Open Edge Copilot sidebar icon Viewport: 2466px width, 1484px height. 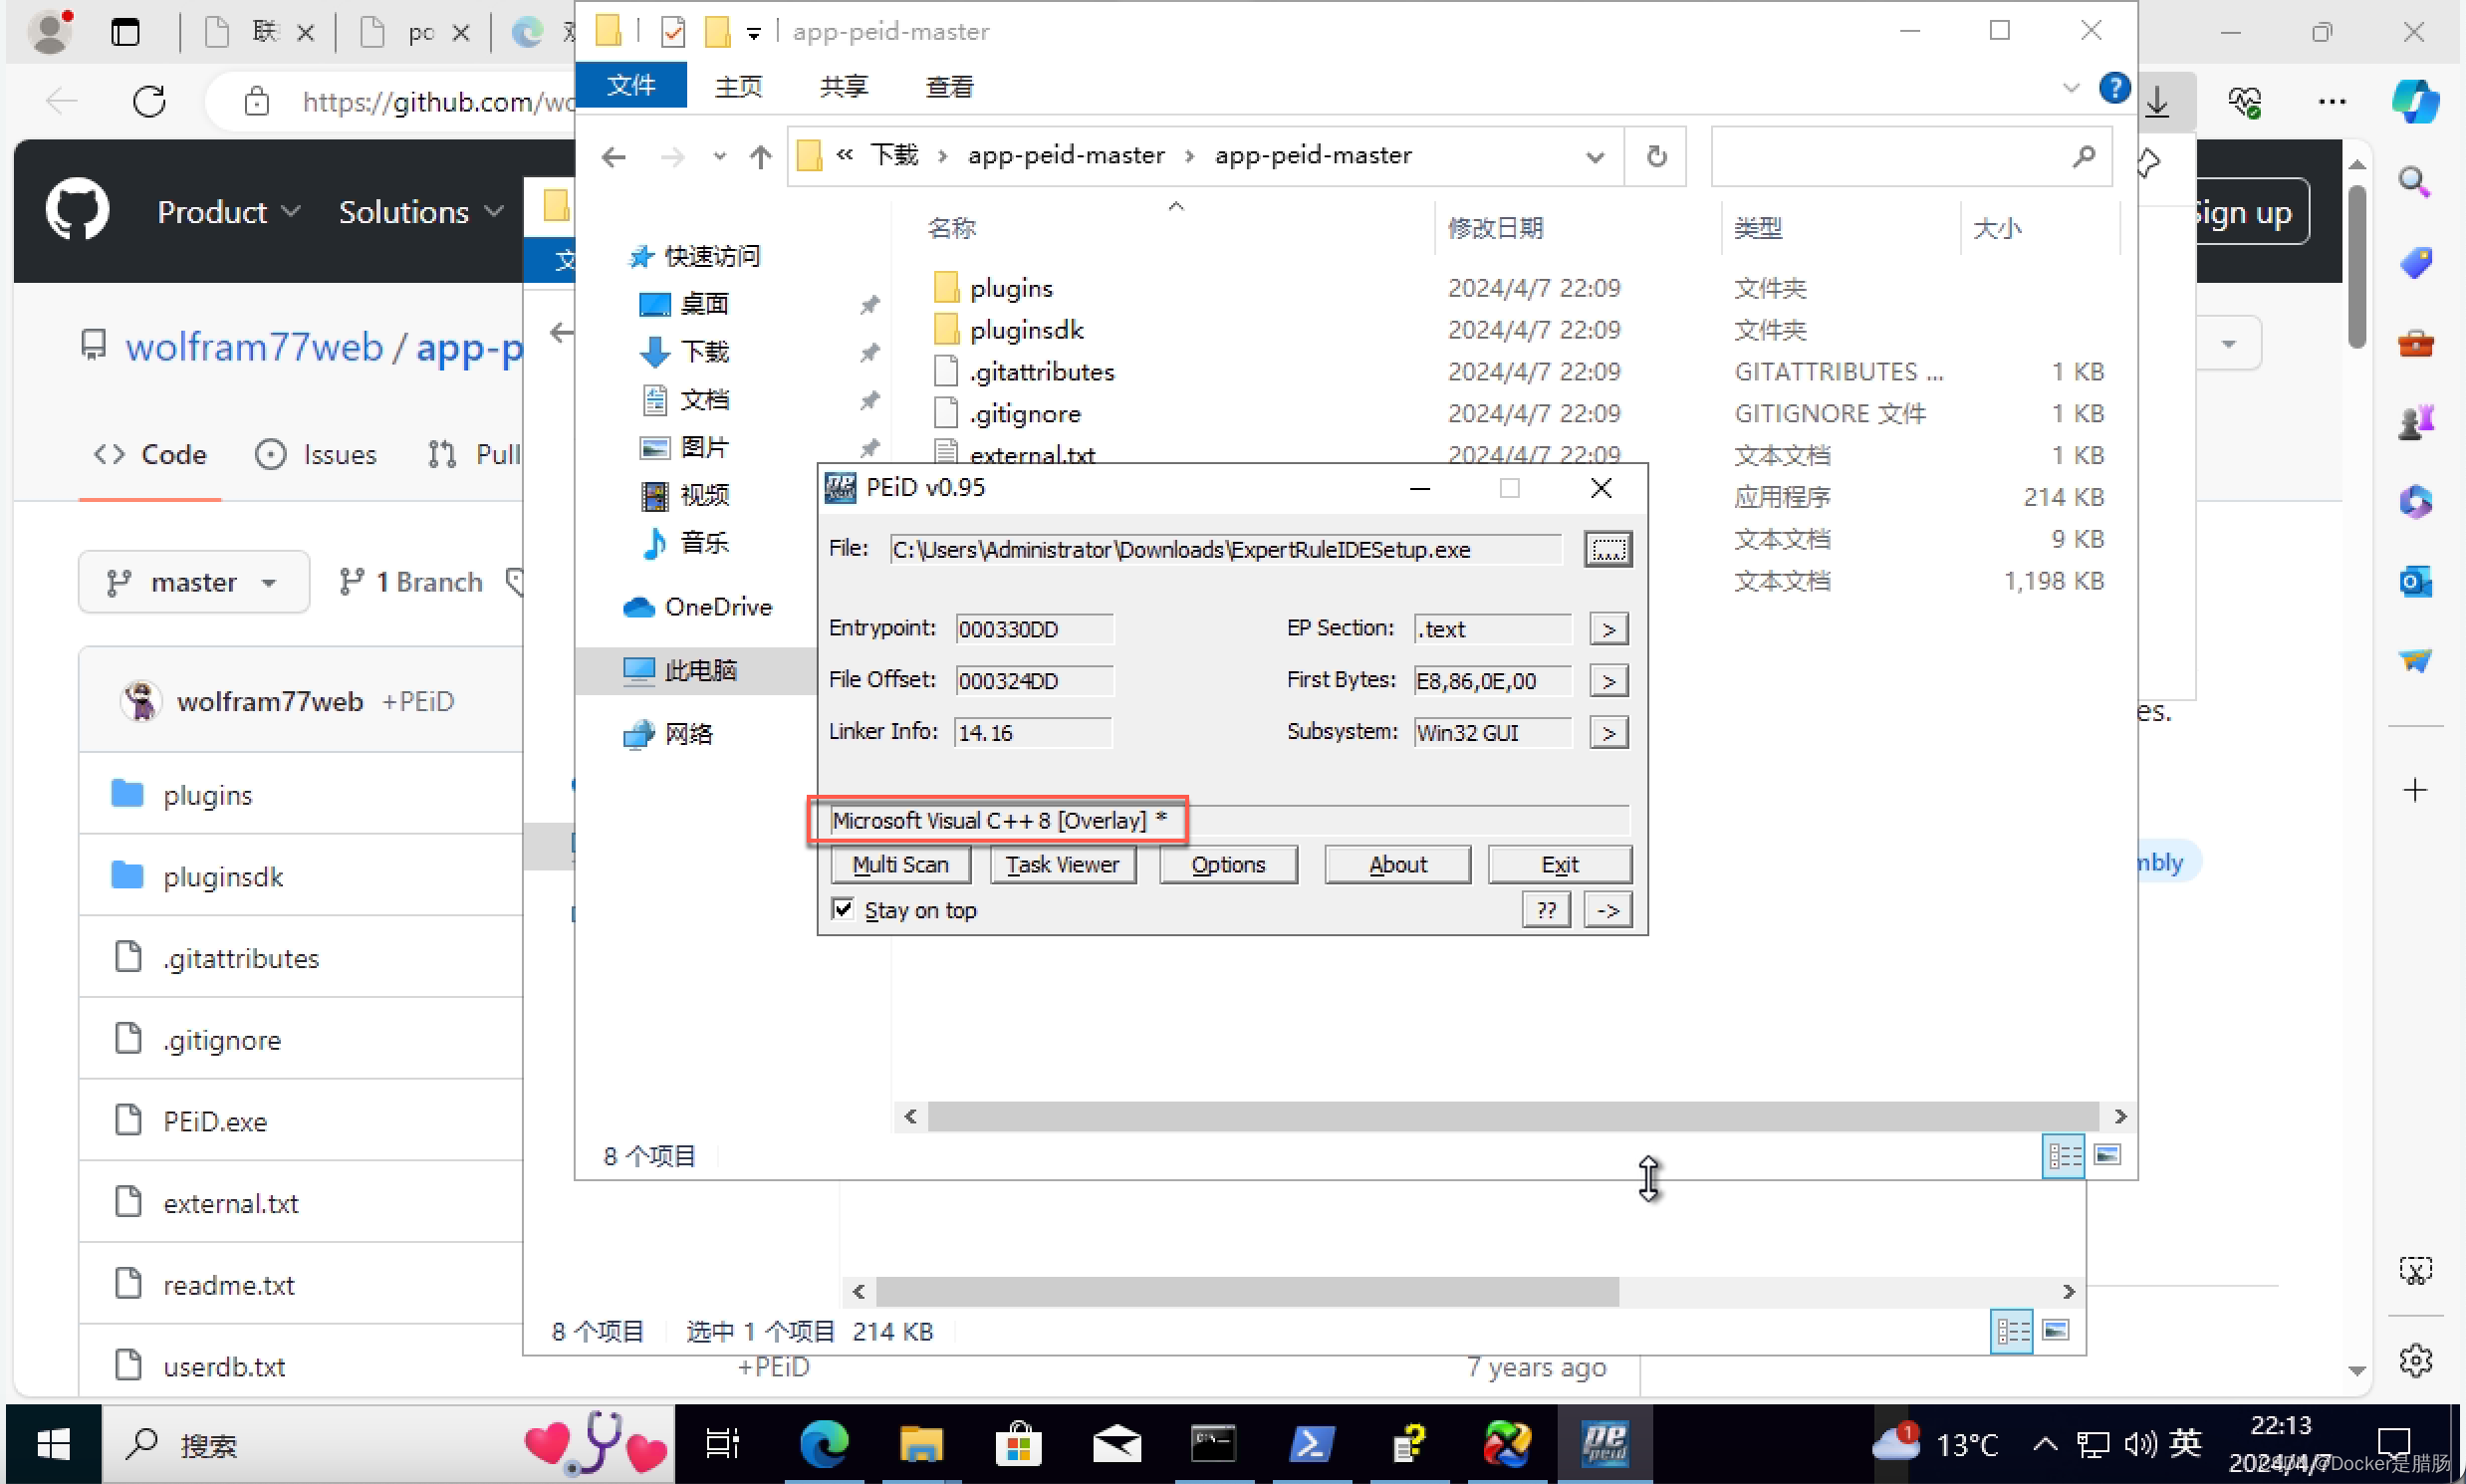[2414, 101]
